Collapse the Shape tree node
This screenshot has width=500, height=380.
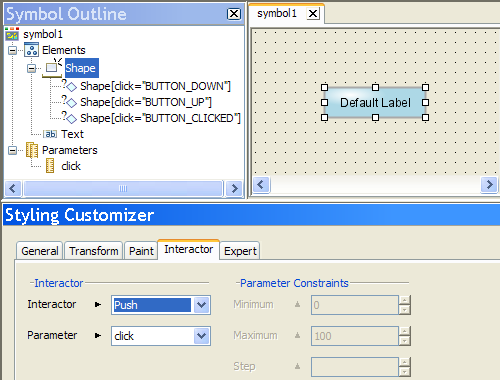click(x=31, y=68)
